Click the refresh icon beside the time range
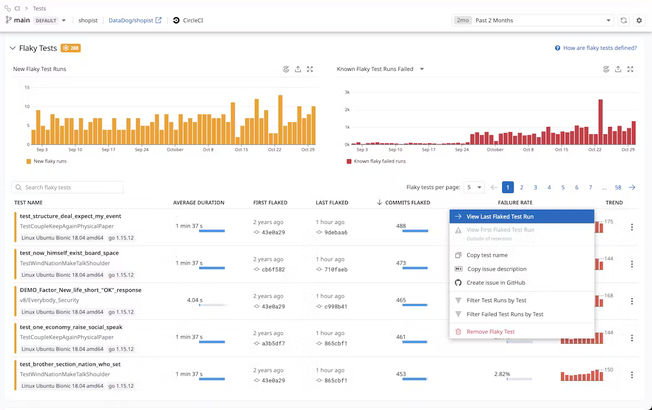 624,20
